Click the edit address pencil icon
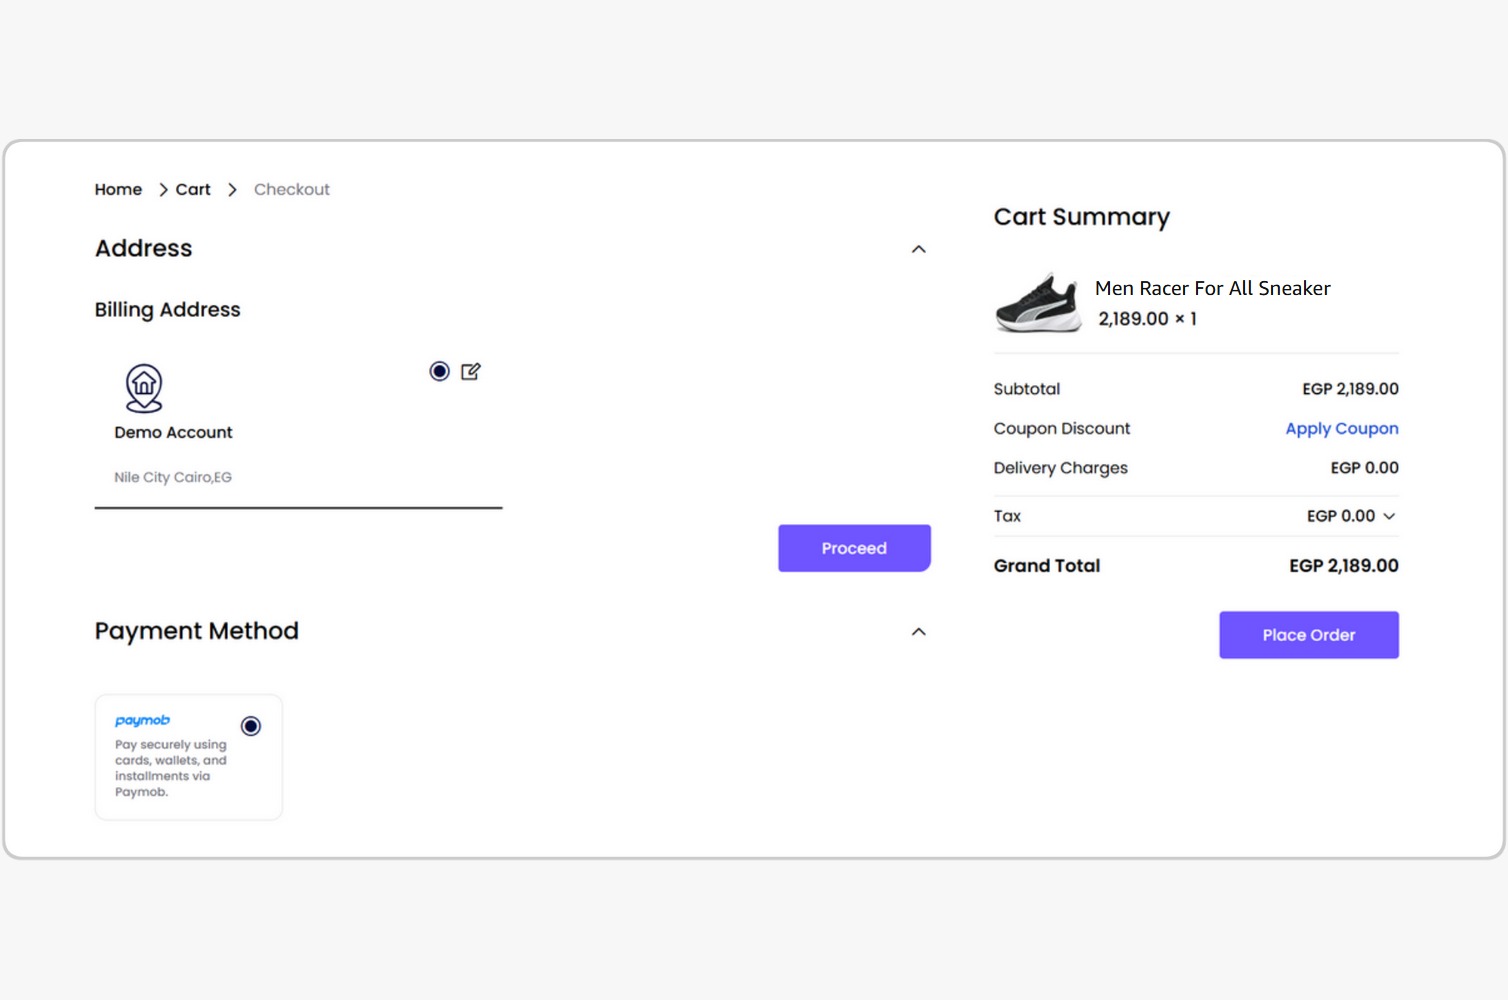The image size is (1508, 1000). [470, 371]
